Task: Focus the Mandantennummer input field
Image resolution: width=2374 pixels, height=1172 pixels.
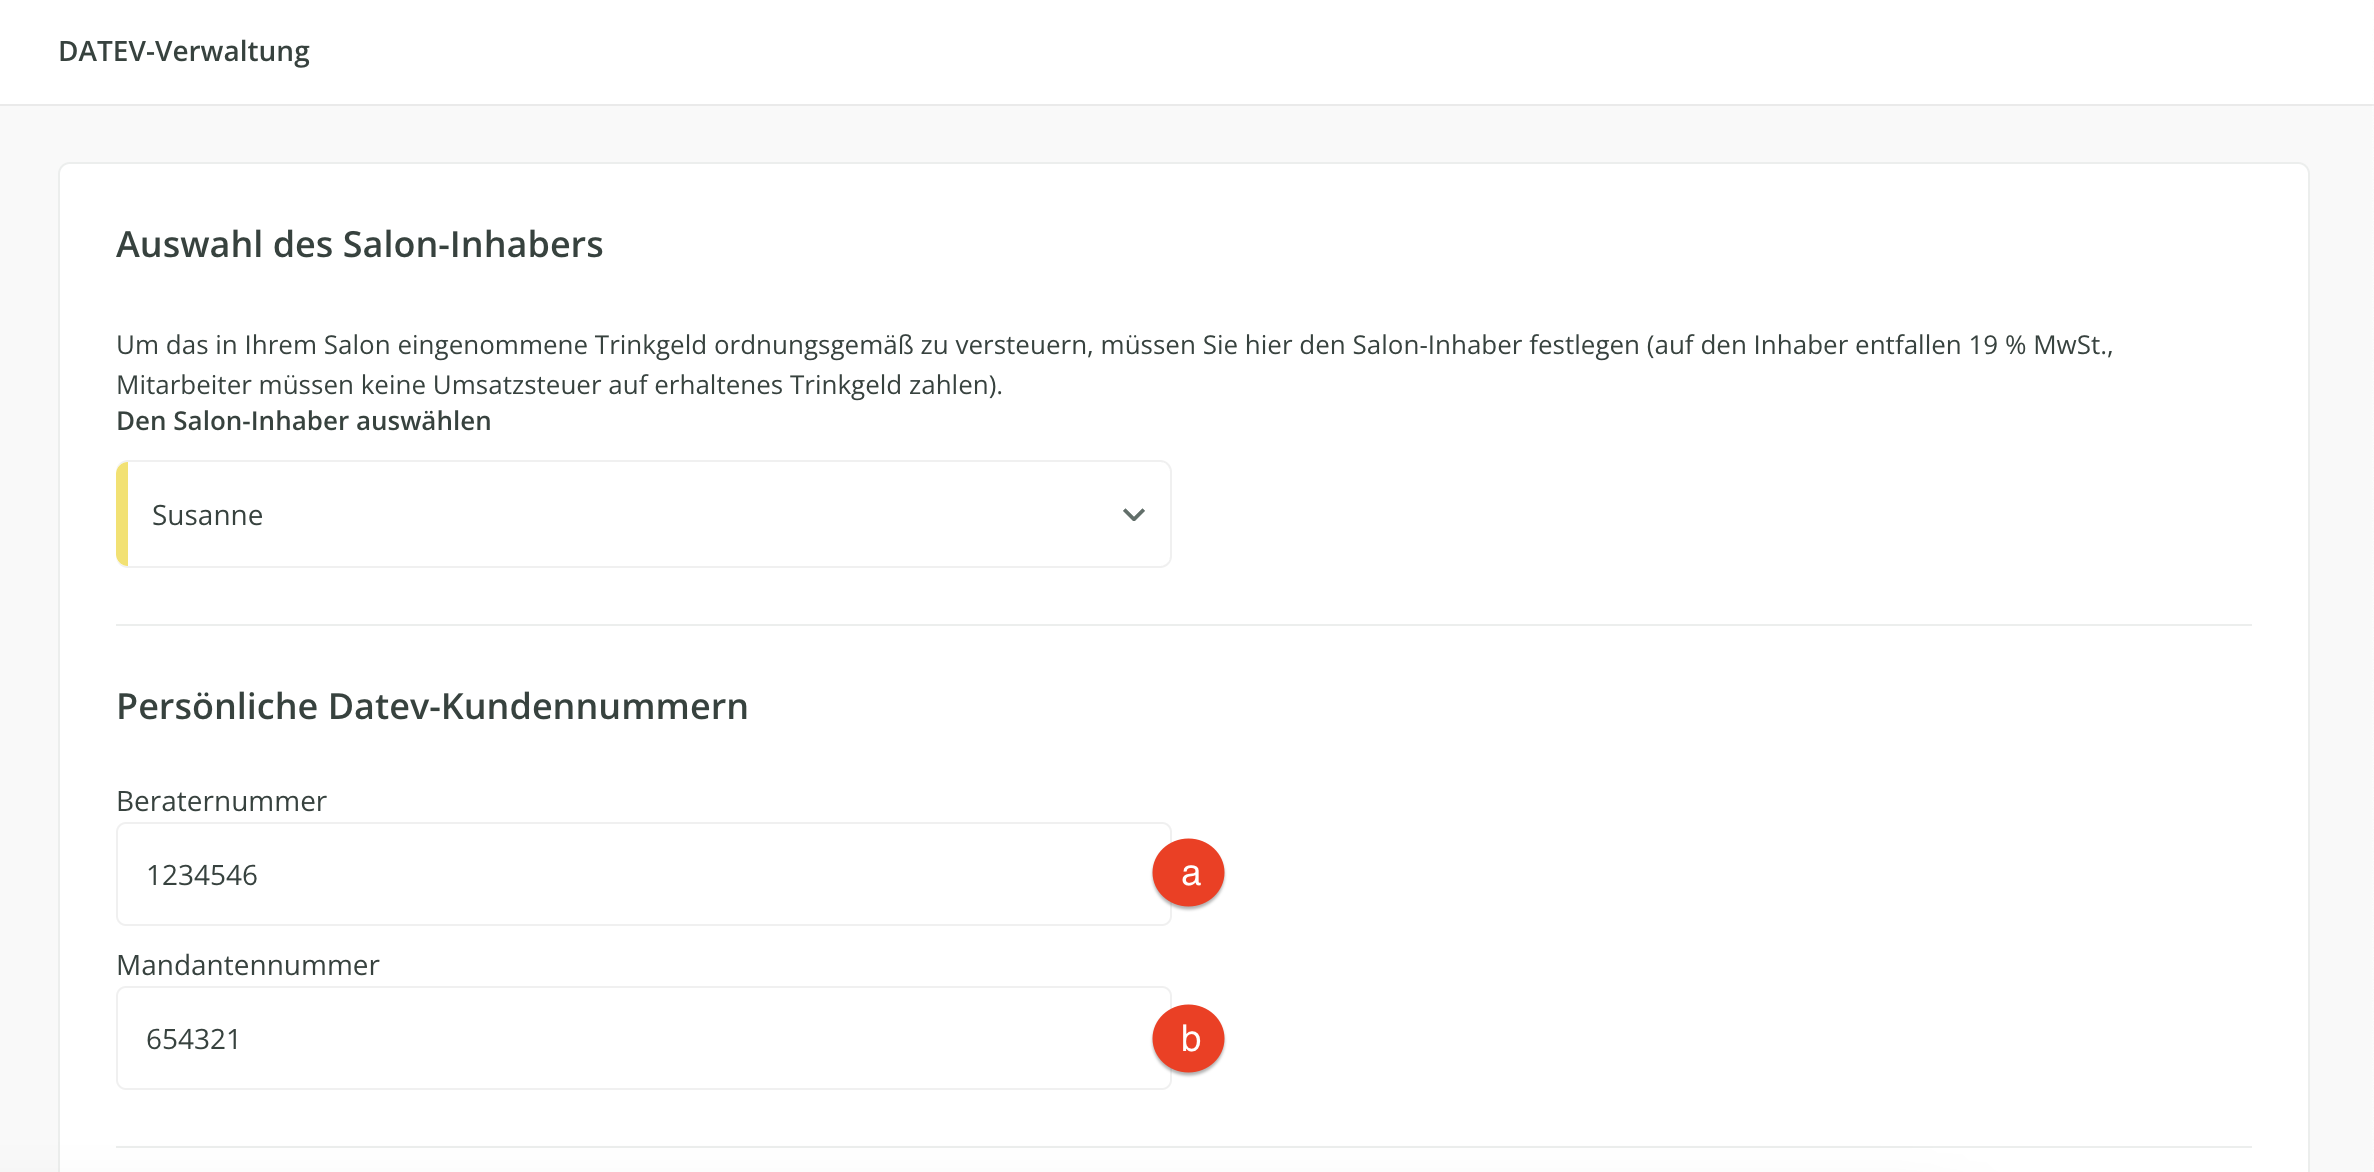Action: (640, 1039)
